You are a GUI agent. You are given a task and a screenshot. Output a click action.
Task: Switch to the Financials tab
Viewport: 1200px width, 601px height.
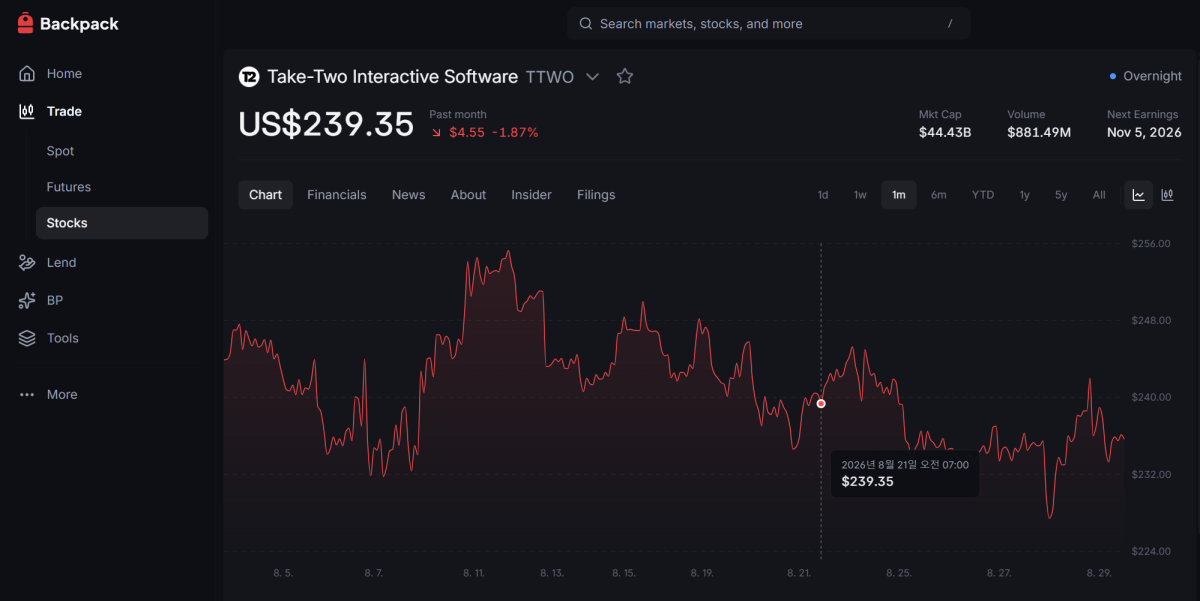[x=337, y=195]
